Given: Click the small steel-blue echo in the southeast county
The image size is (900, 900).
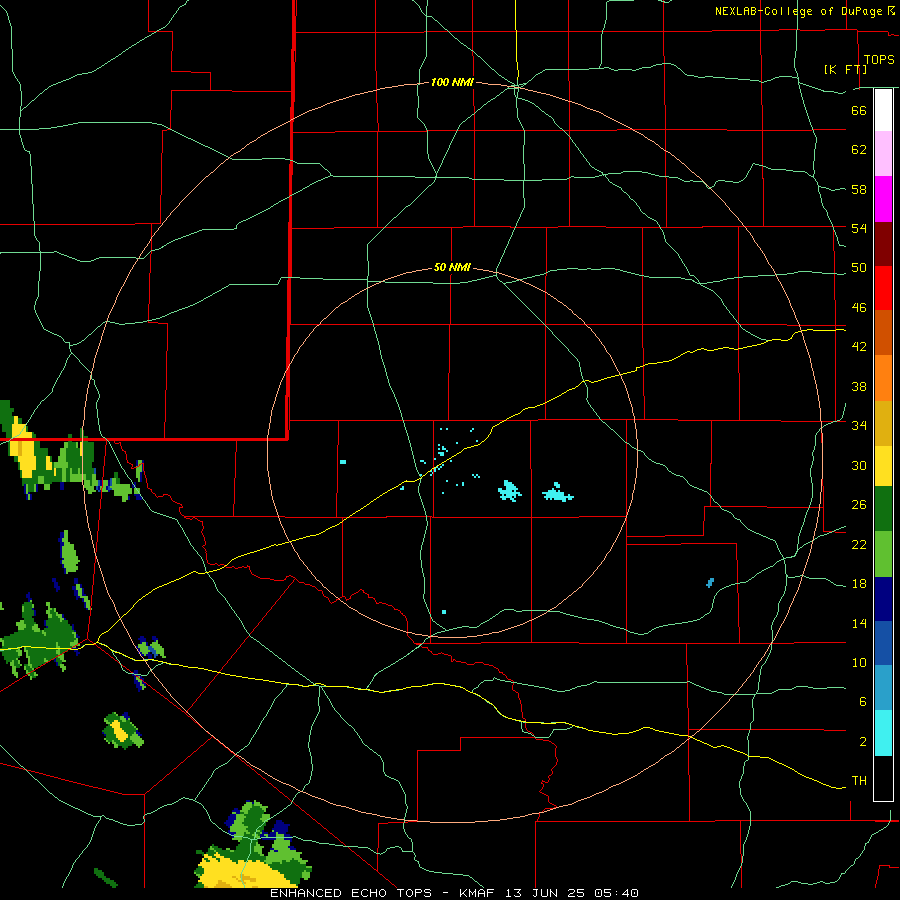Looking at the screenshot, I should pyautogui.click(x=710, y=583).
